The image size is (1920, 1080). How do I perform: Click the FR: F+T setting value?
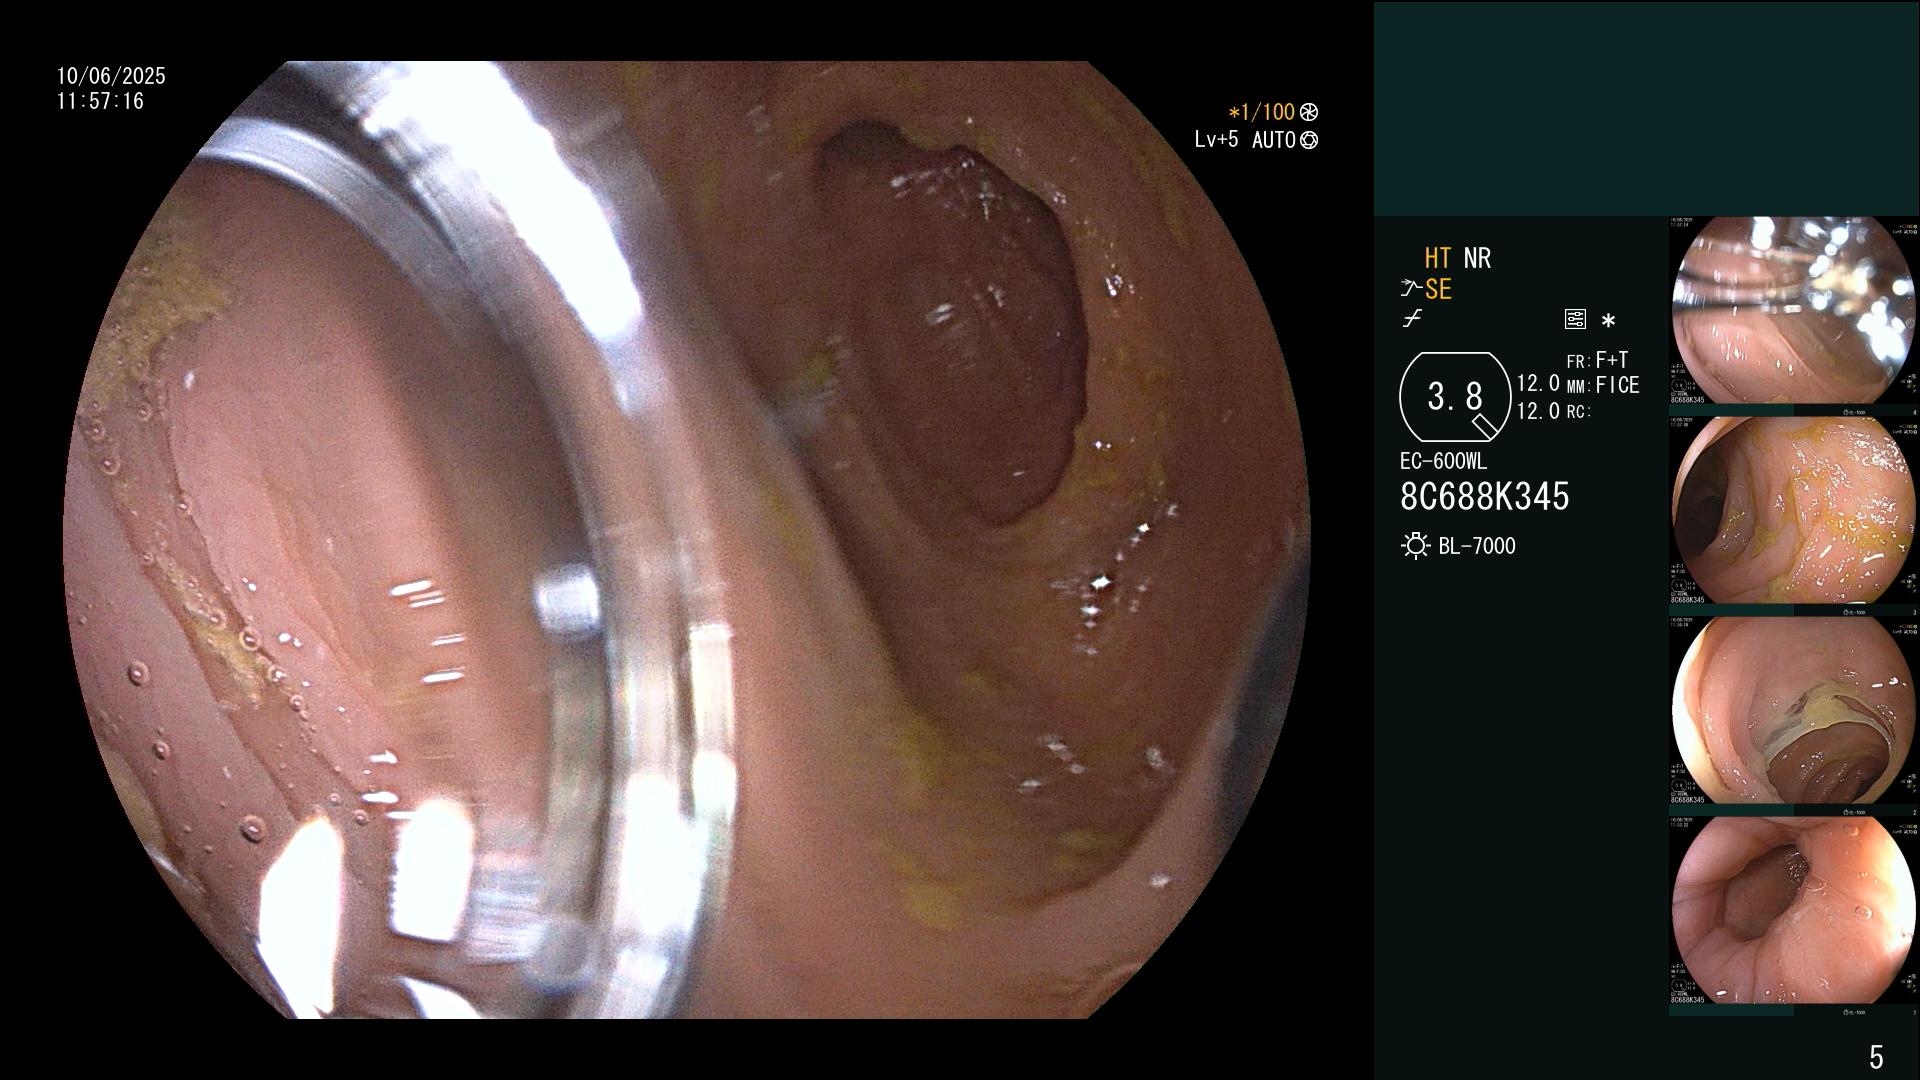tap(1597, 360)
